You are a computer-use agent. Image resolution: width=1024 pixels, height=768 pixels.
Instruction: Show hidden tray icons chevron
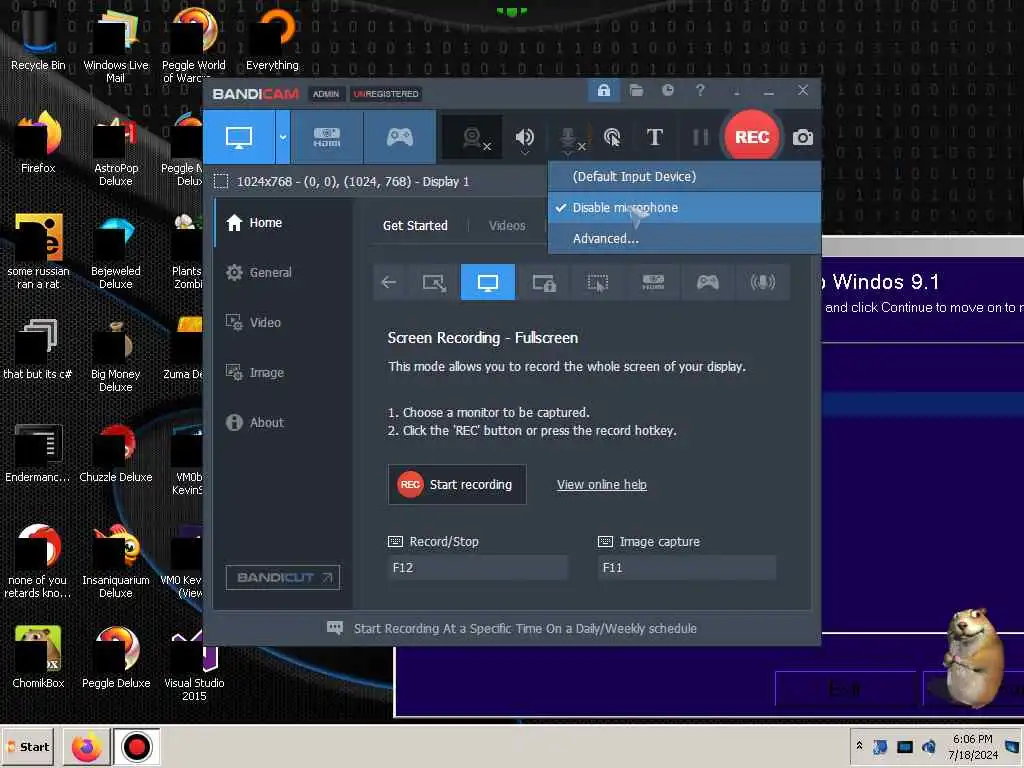point(859,746)
